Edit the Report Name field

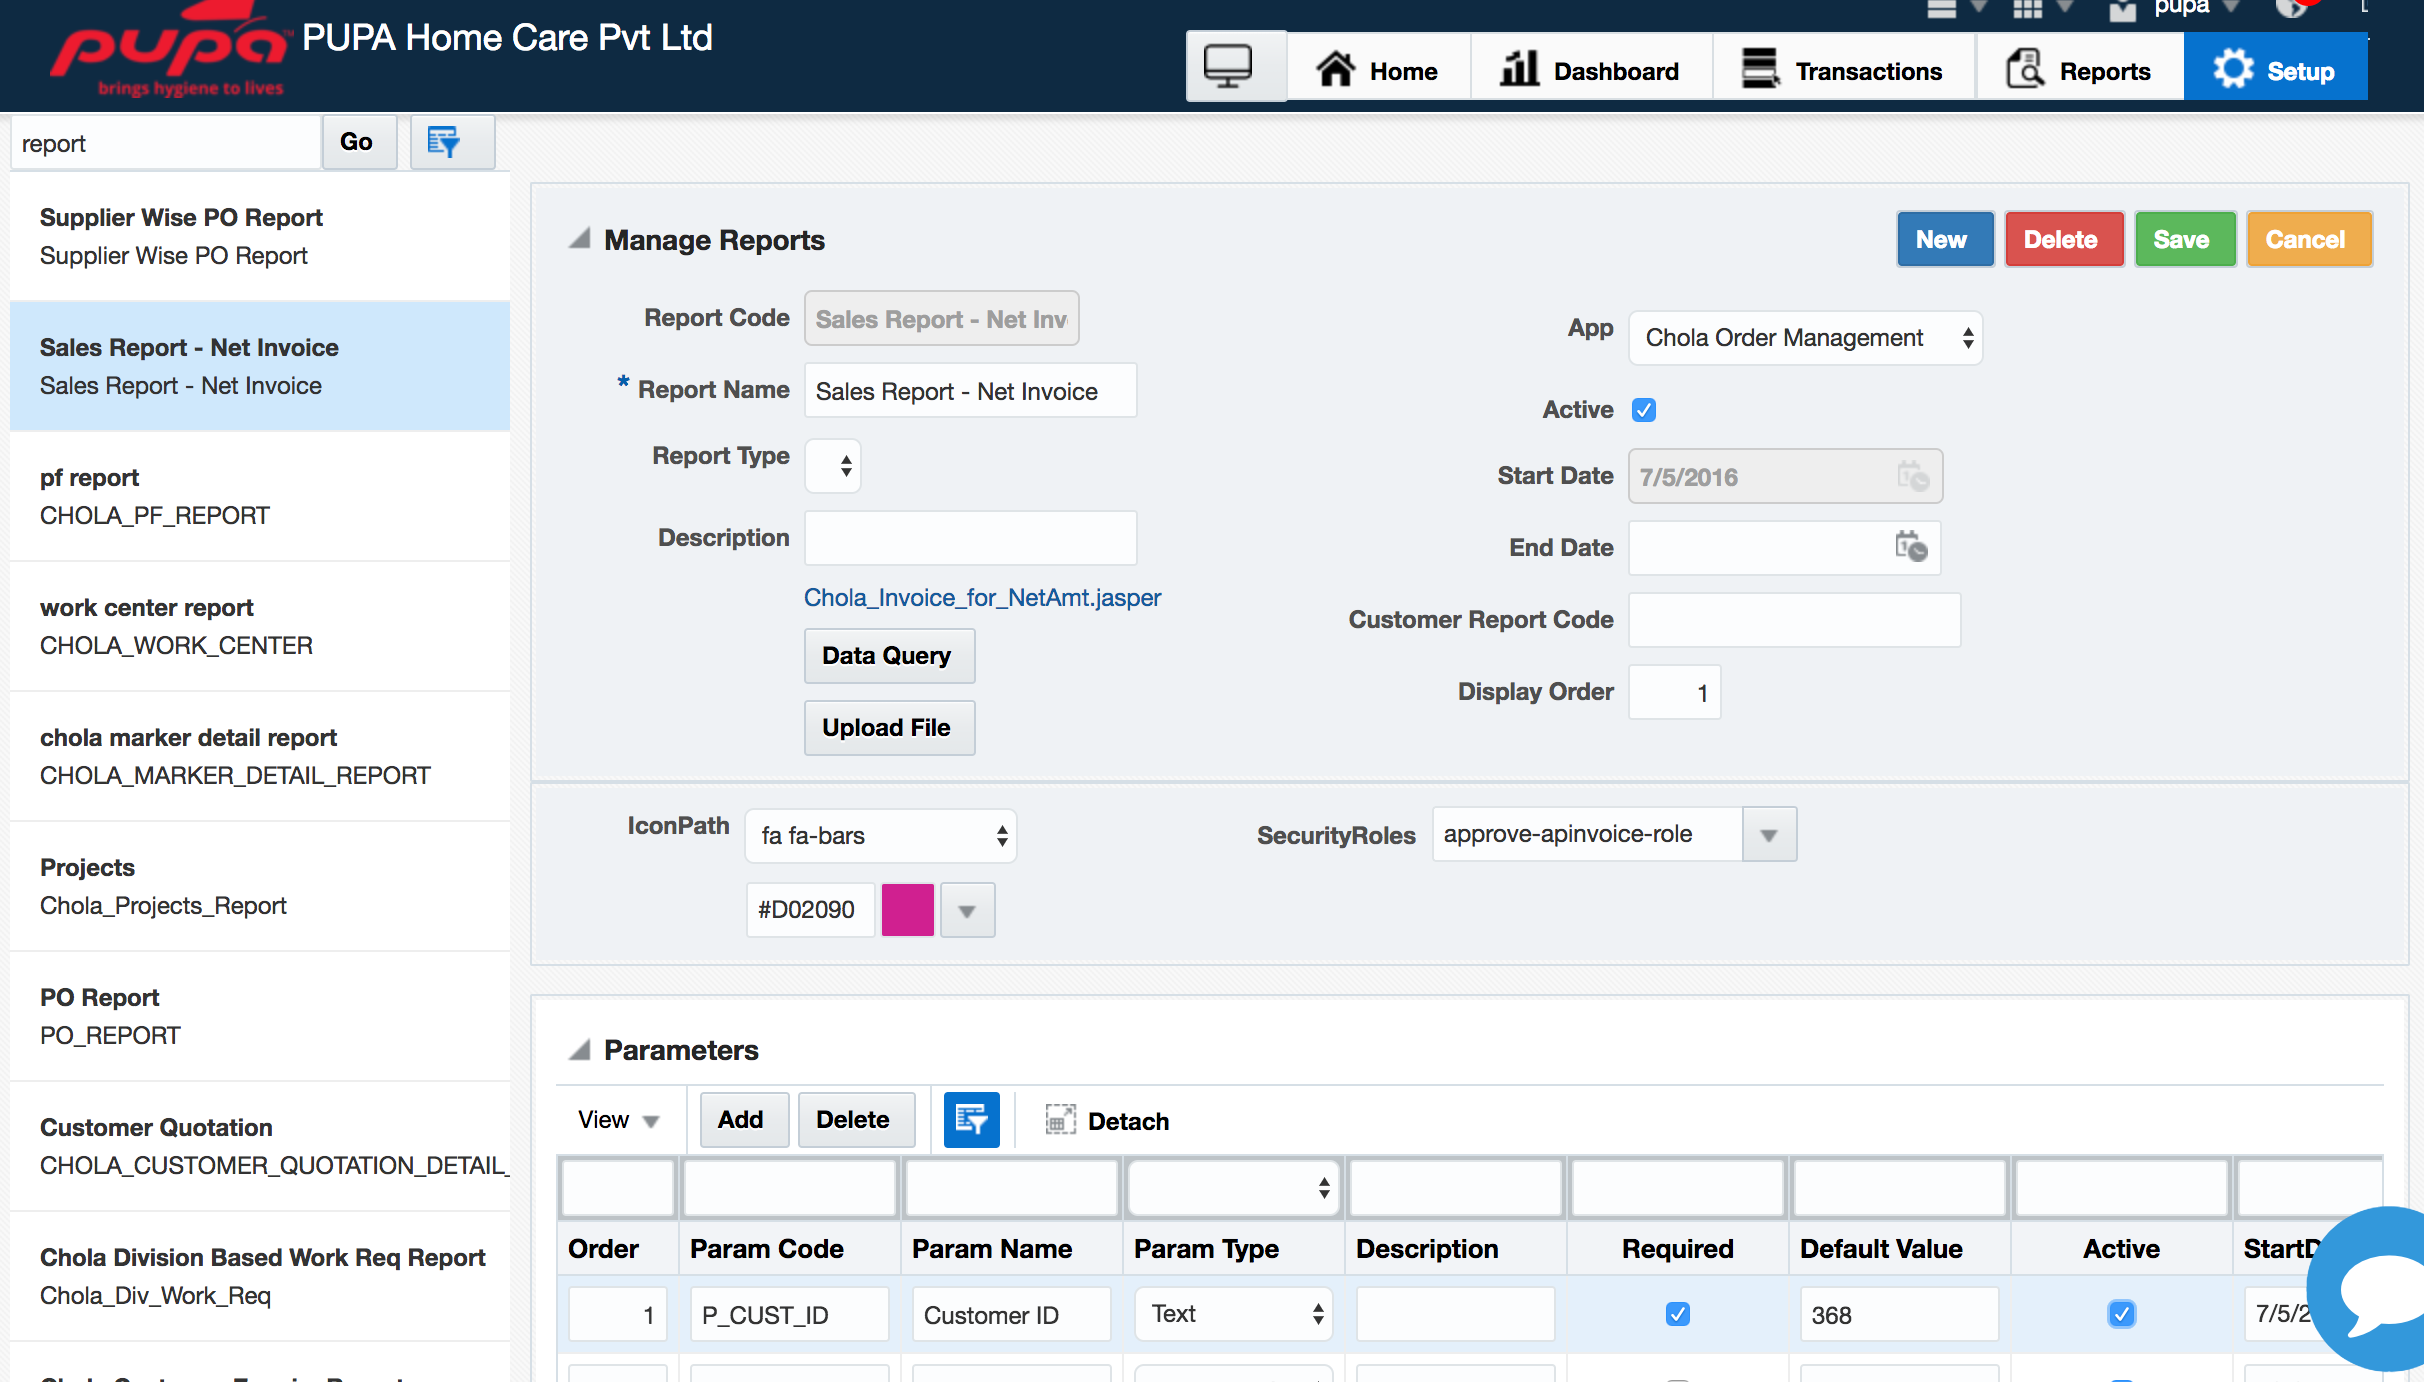[x=970, y=391]
